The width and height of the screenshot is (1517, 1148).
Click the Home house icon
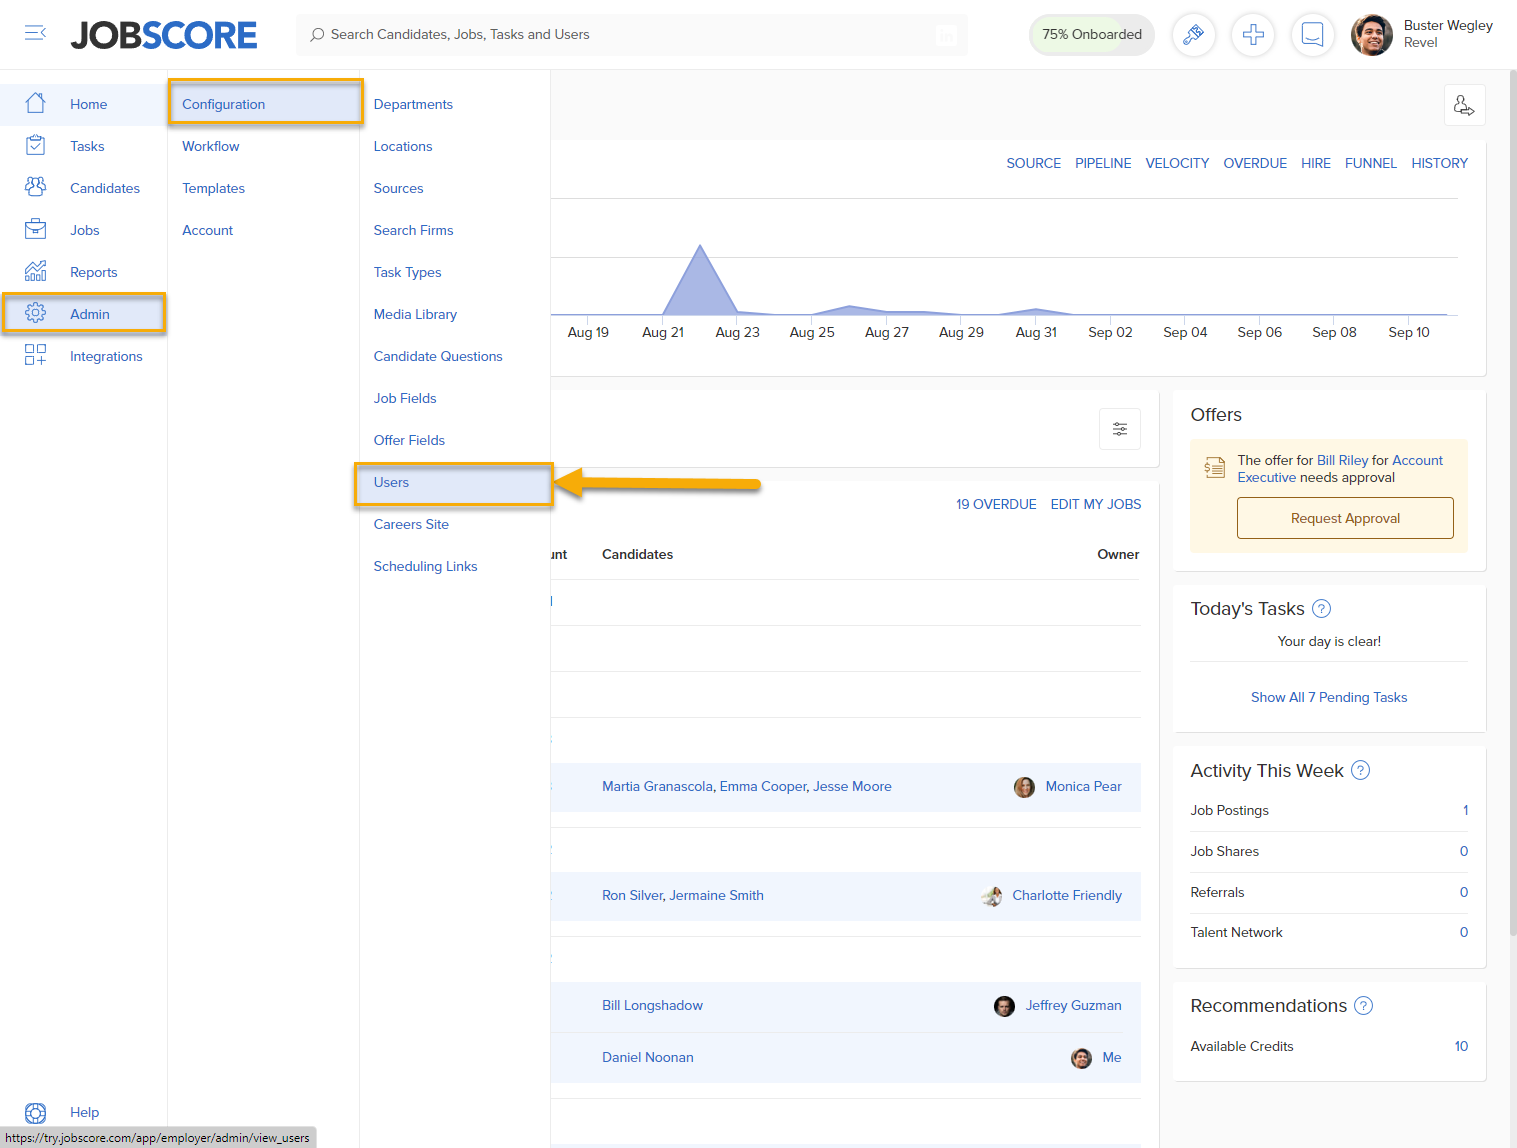coord(35,103)
